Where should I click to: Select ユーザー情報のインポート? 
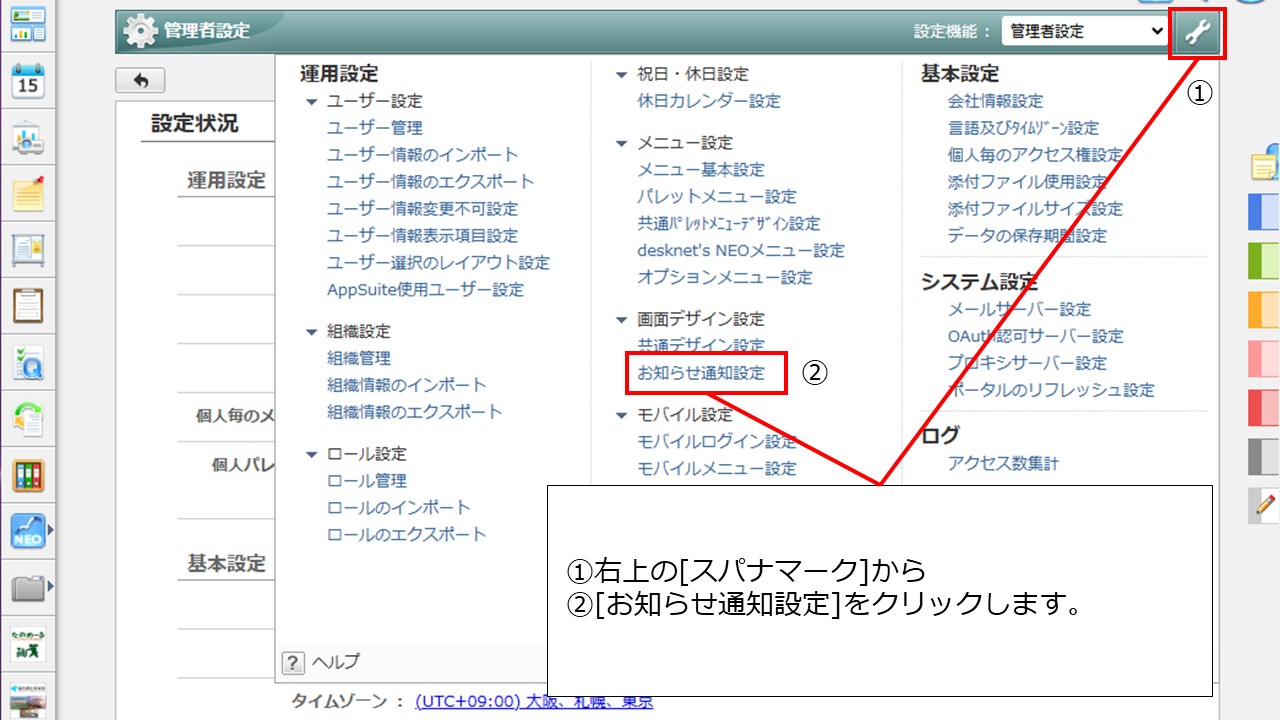pyautogui.click(x=423, y=155)
